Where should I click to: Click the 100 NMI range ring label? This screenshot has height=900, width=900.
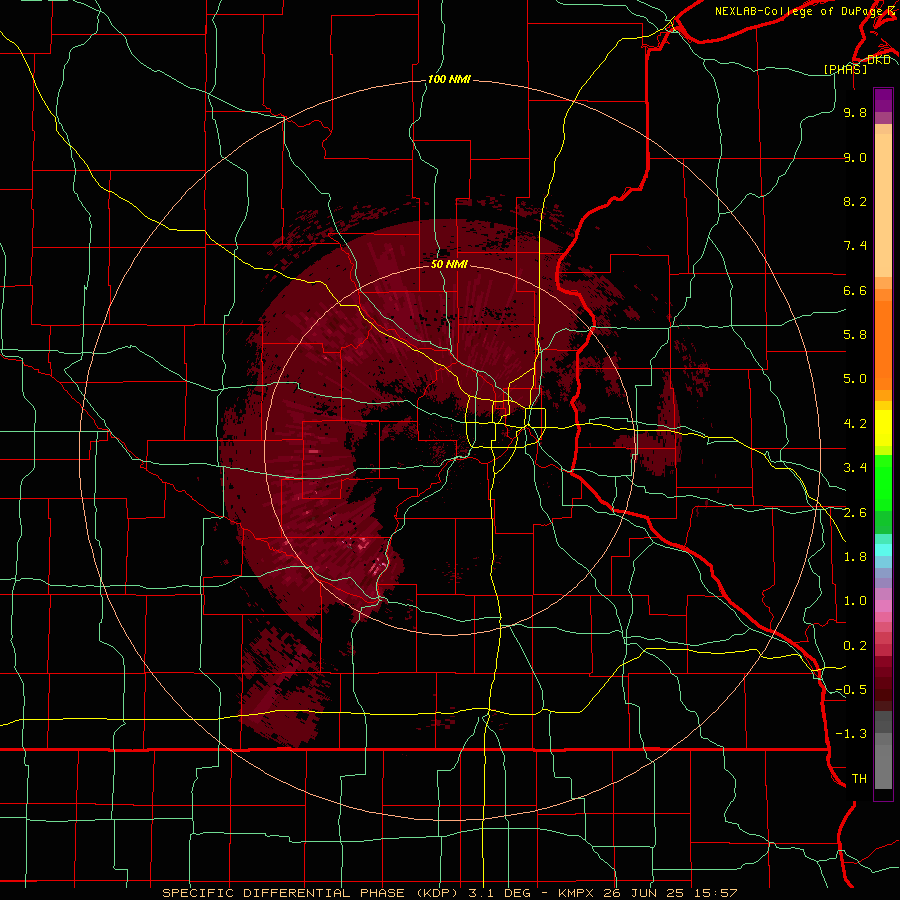tap(449, 79)
